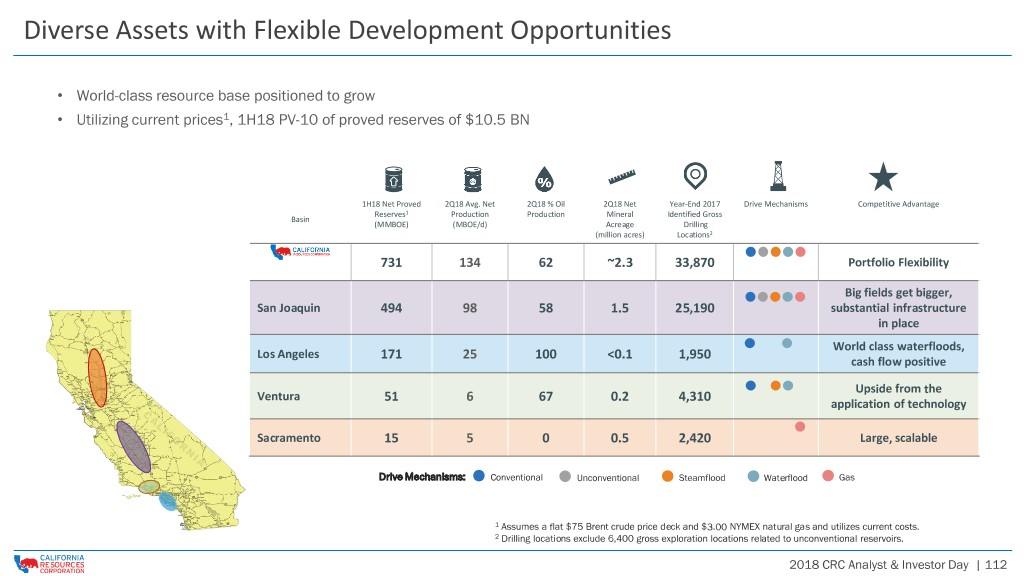Click the oil derrick Drive Mechanisms icon

pos(777,176)
